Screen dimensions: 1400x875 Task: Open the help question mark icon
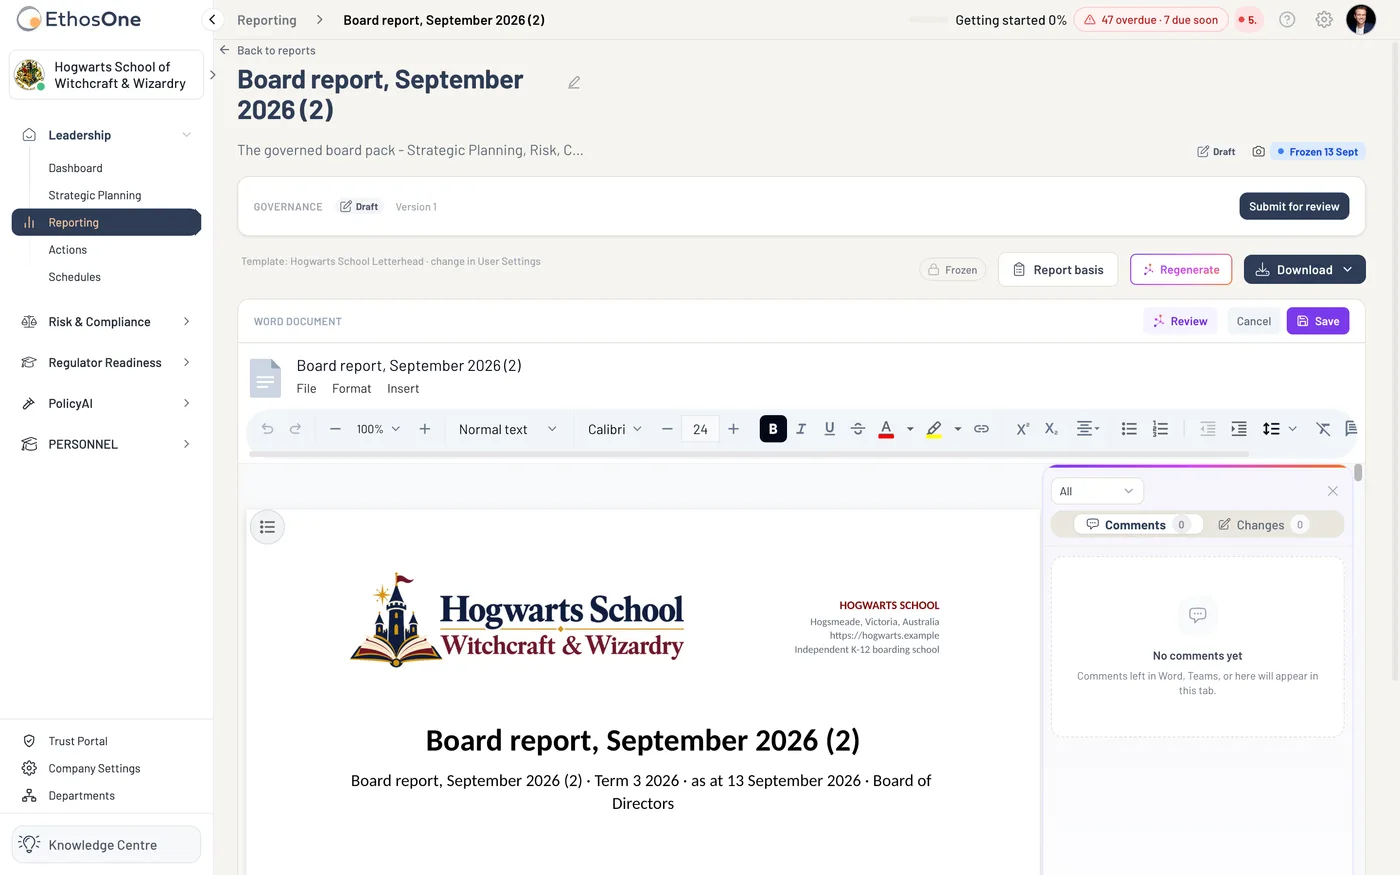pyautogui.click(x=1287, y=20)
